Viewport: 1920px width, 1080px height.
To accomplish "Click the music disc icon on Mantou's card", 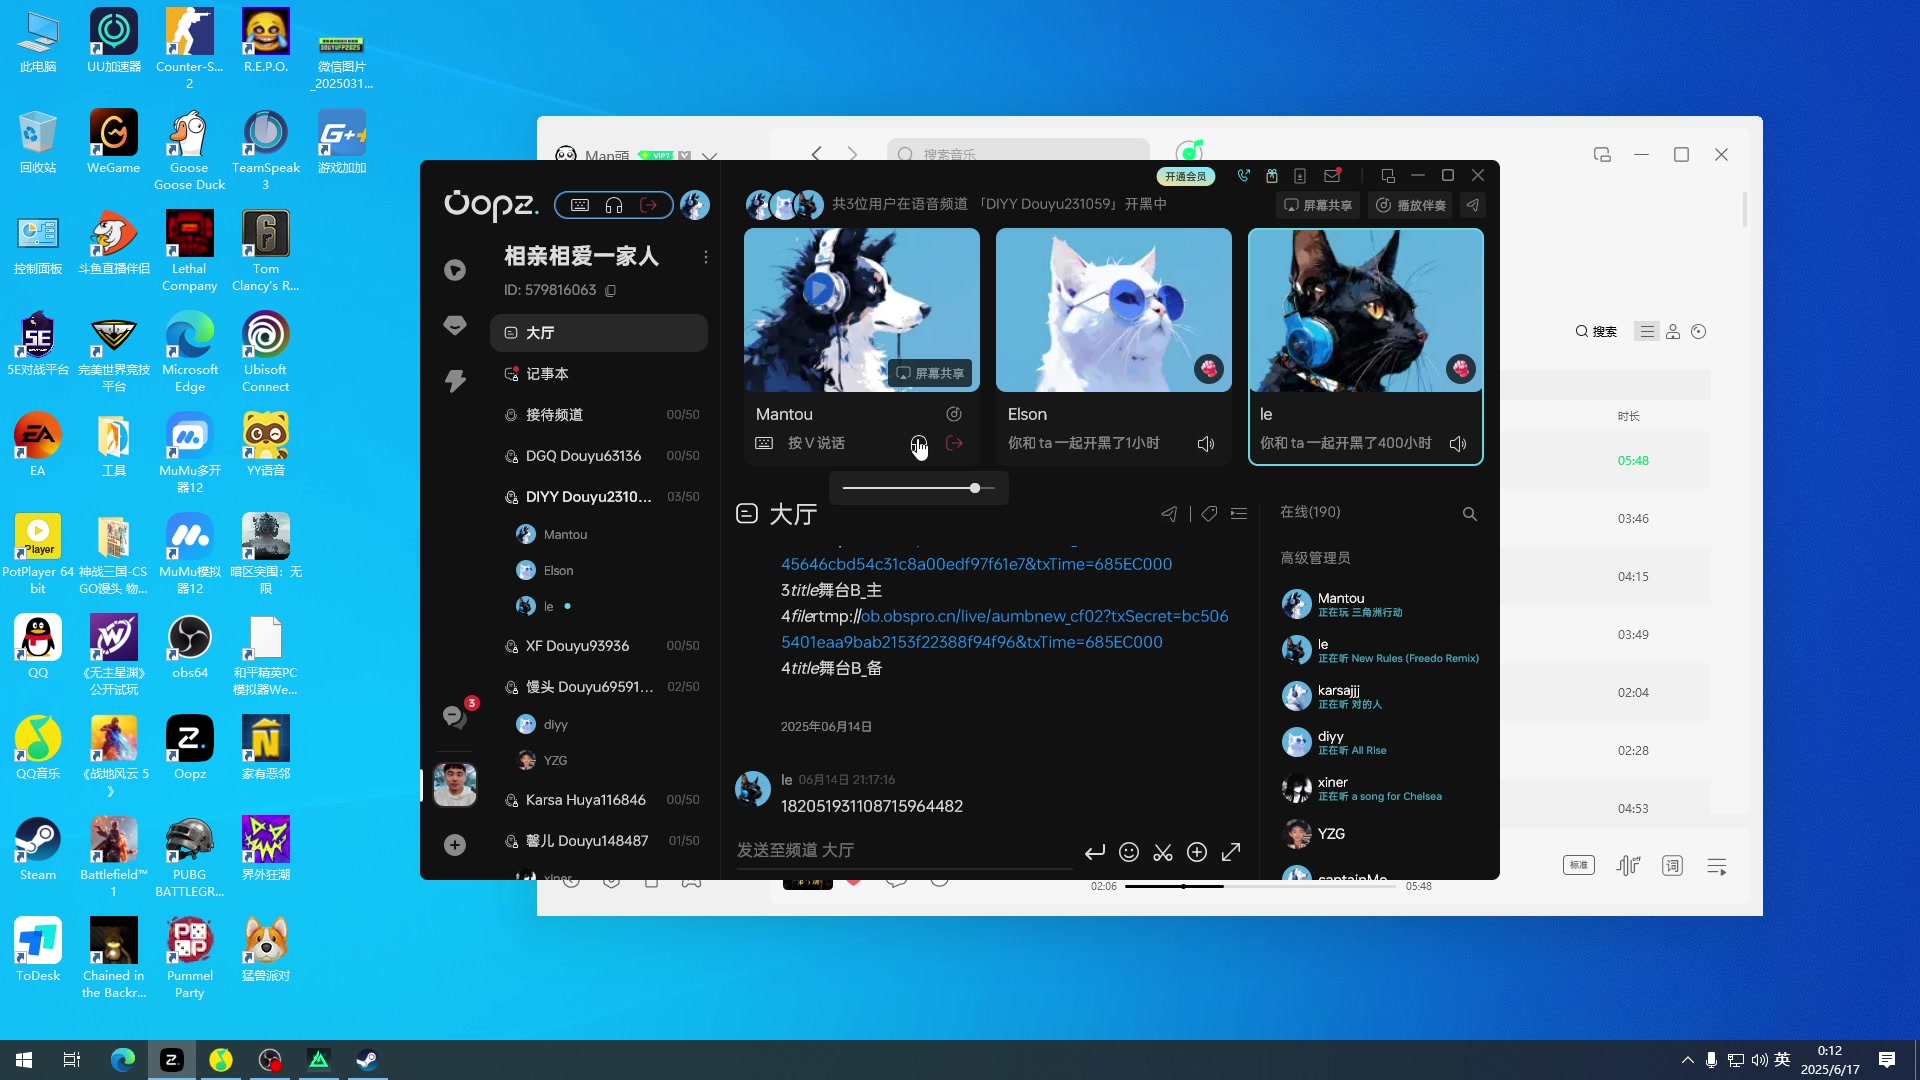I will pos(954,414).
